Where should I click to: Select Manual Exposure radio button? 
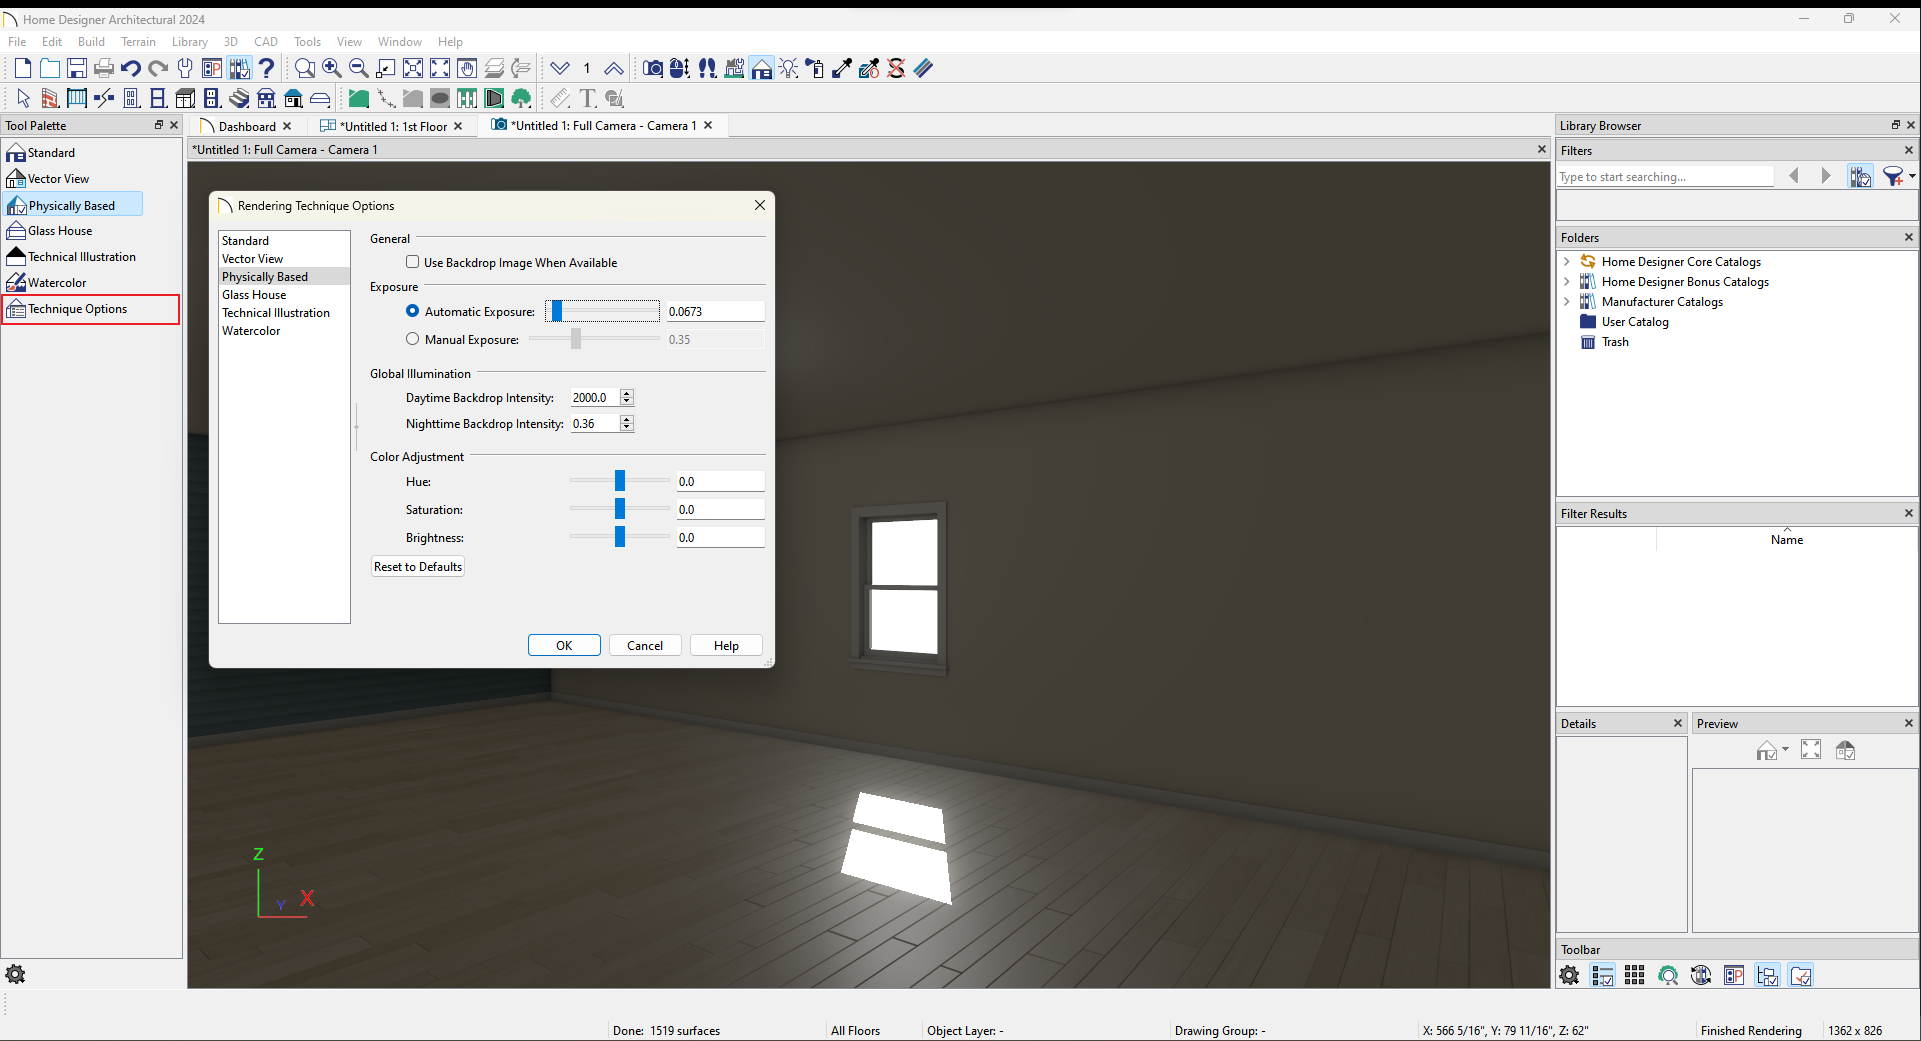(412, 339)
